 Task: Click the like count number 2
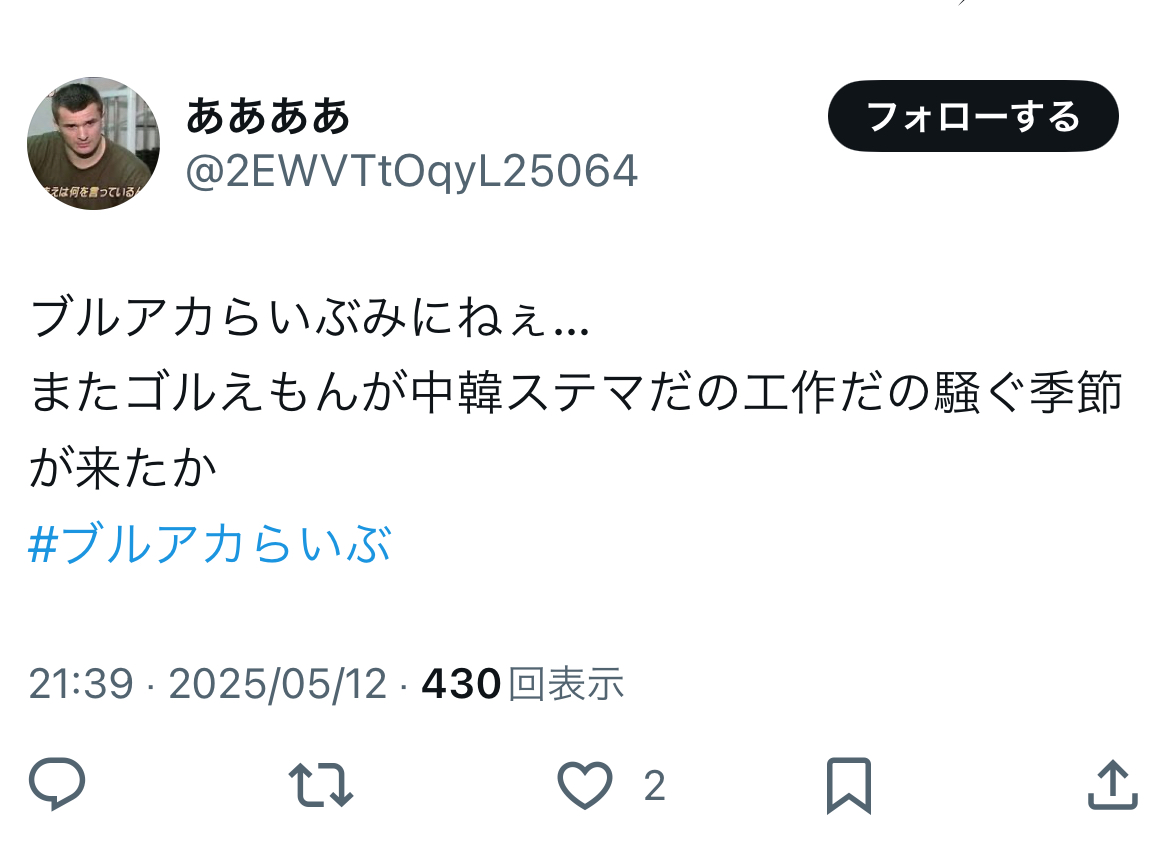654,786
